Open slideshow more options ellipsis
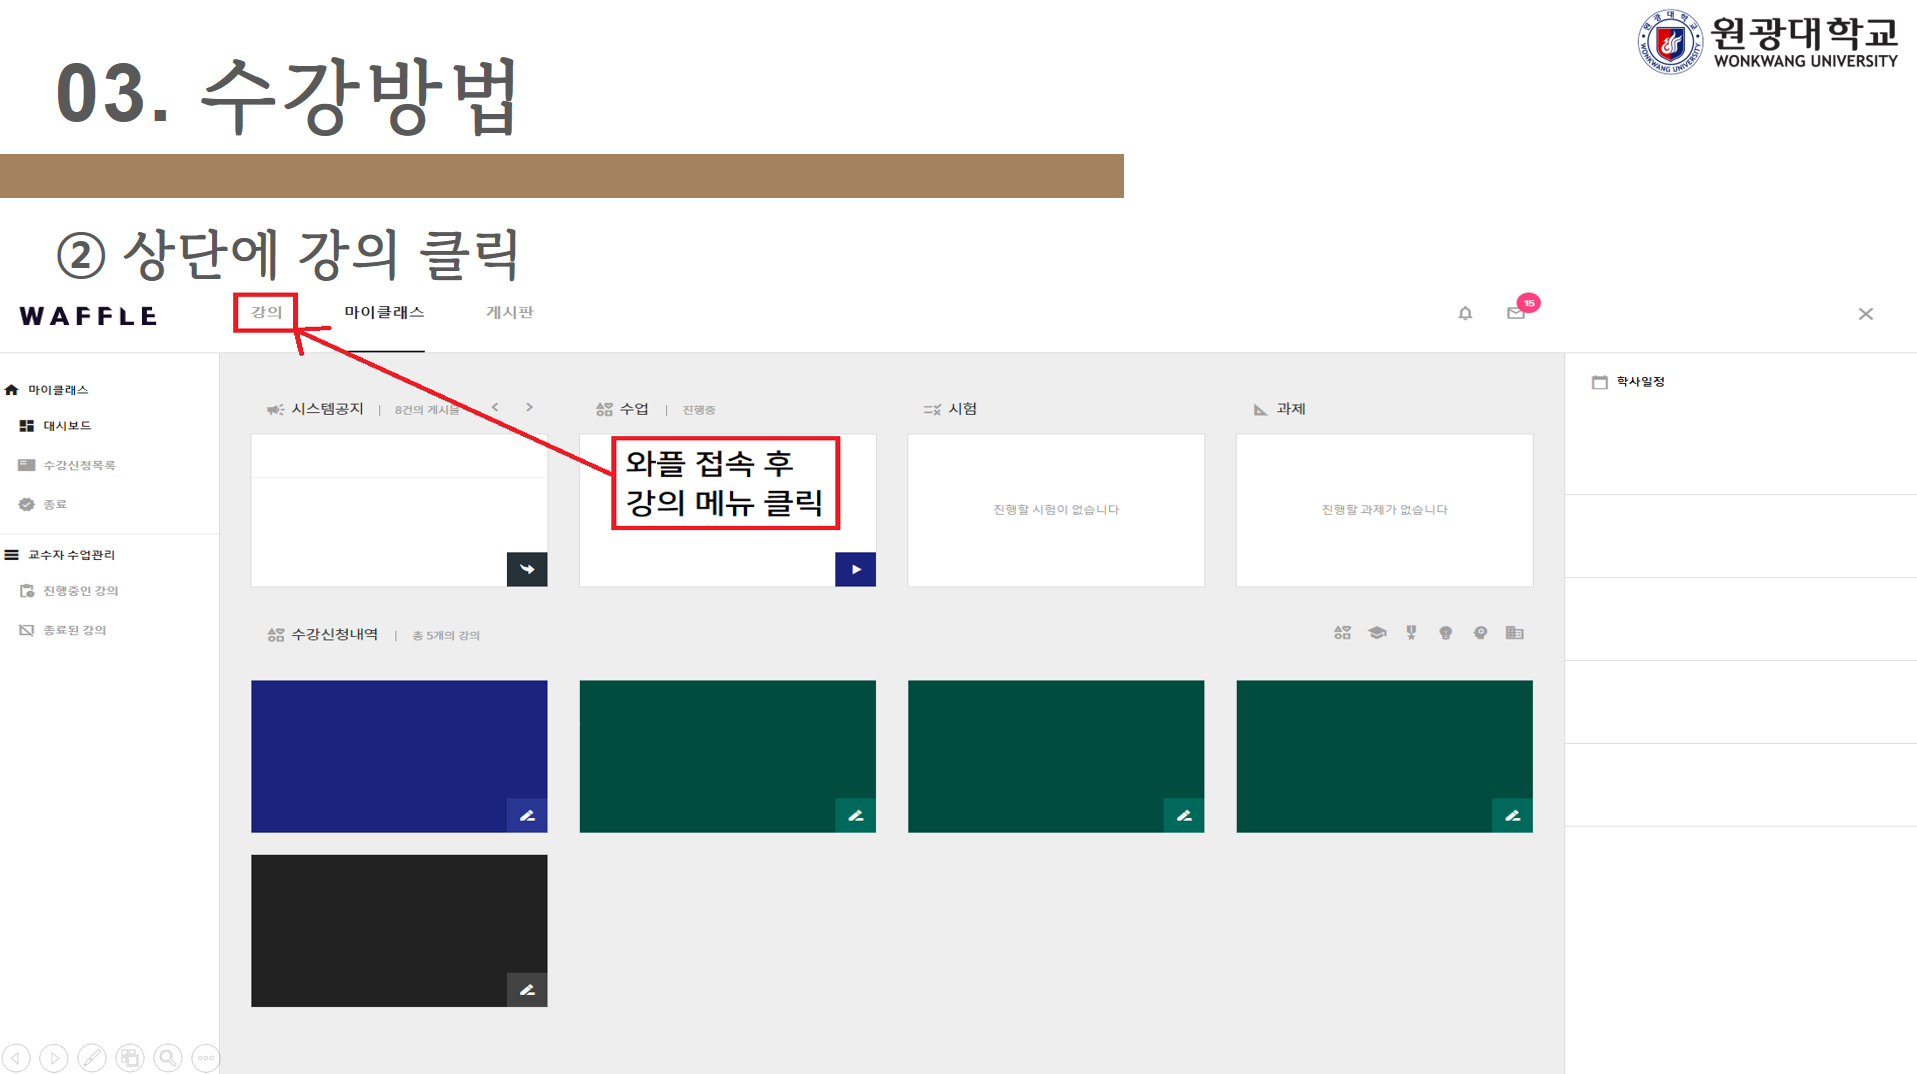1917x1074 pixels. point(205,1057)
